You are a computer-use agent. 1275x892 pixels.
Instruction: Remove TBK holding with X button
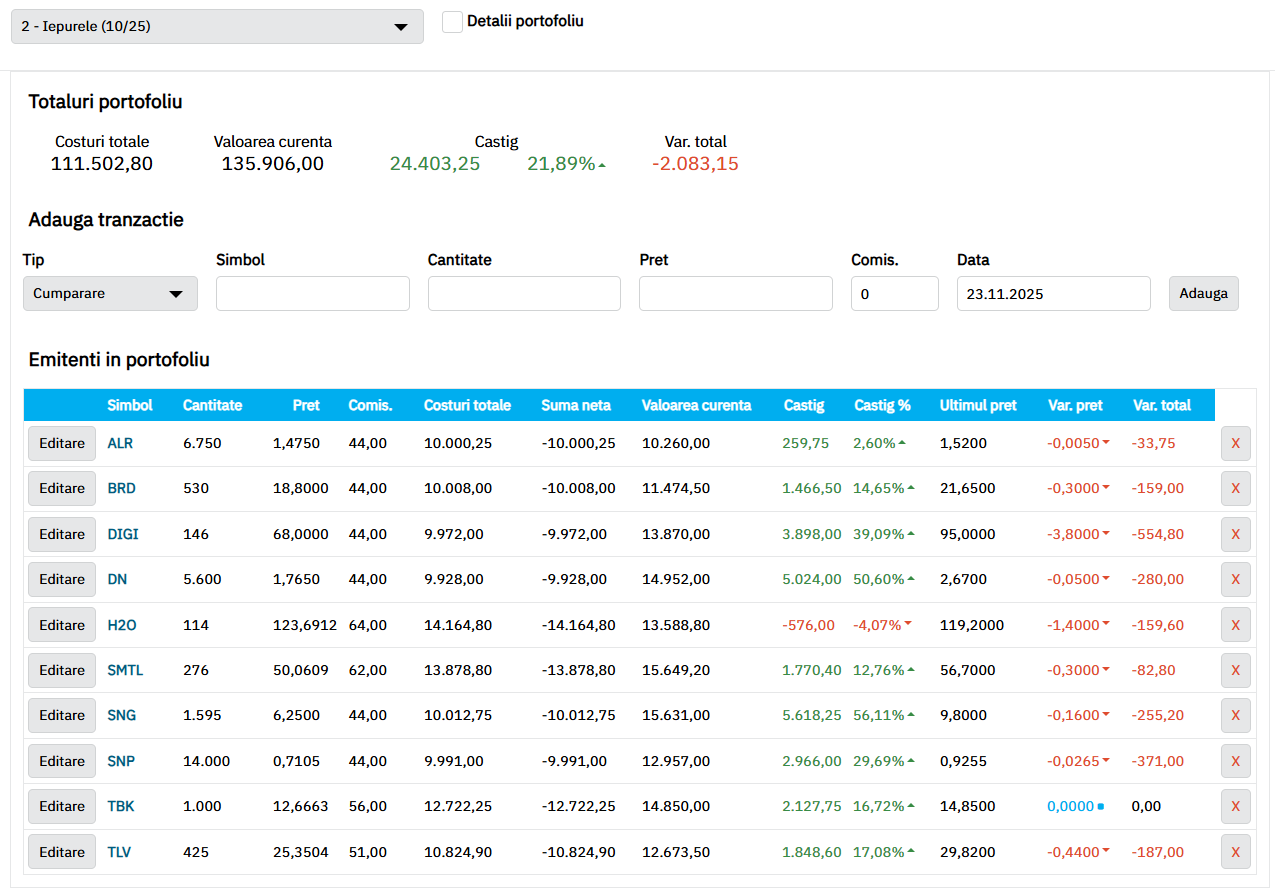click(x=1235, y=806)
